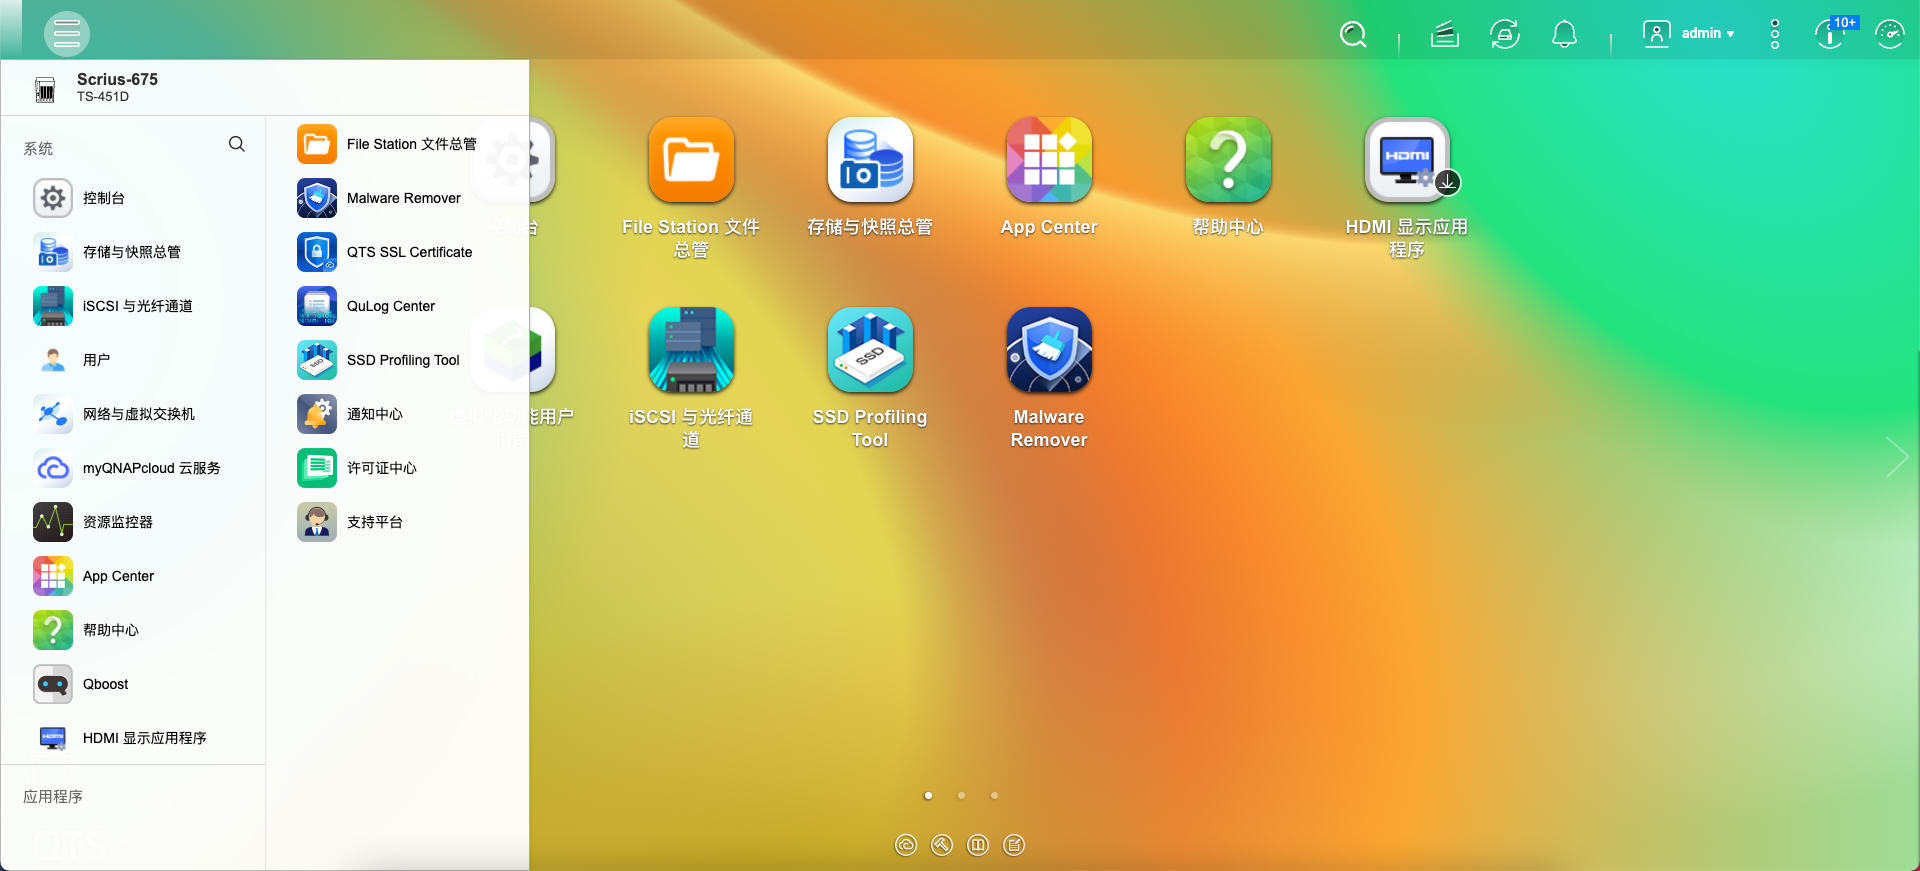1920x871 pixels.
Task: Click the third round icon in bottom bar
Action: [x=978, y=845]
